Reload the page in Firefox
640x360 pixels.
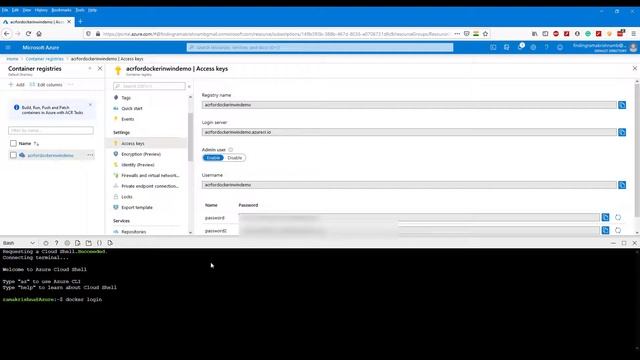pyautogui.click(x=28, y=34)
